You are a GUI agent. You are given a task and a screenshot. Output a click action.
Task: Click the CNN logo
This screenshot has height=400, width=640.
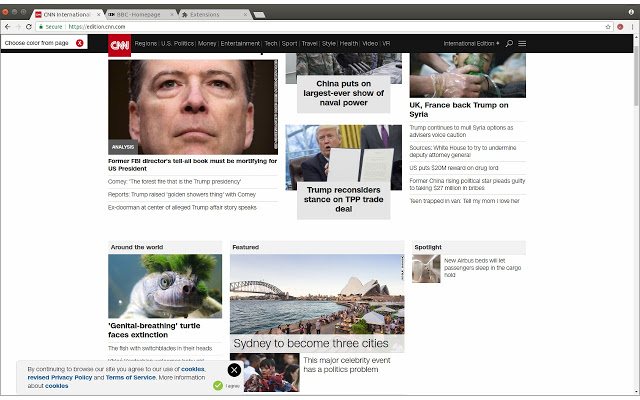click(119, 44)
